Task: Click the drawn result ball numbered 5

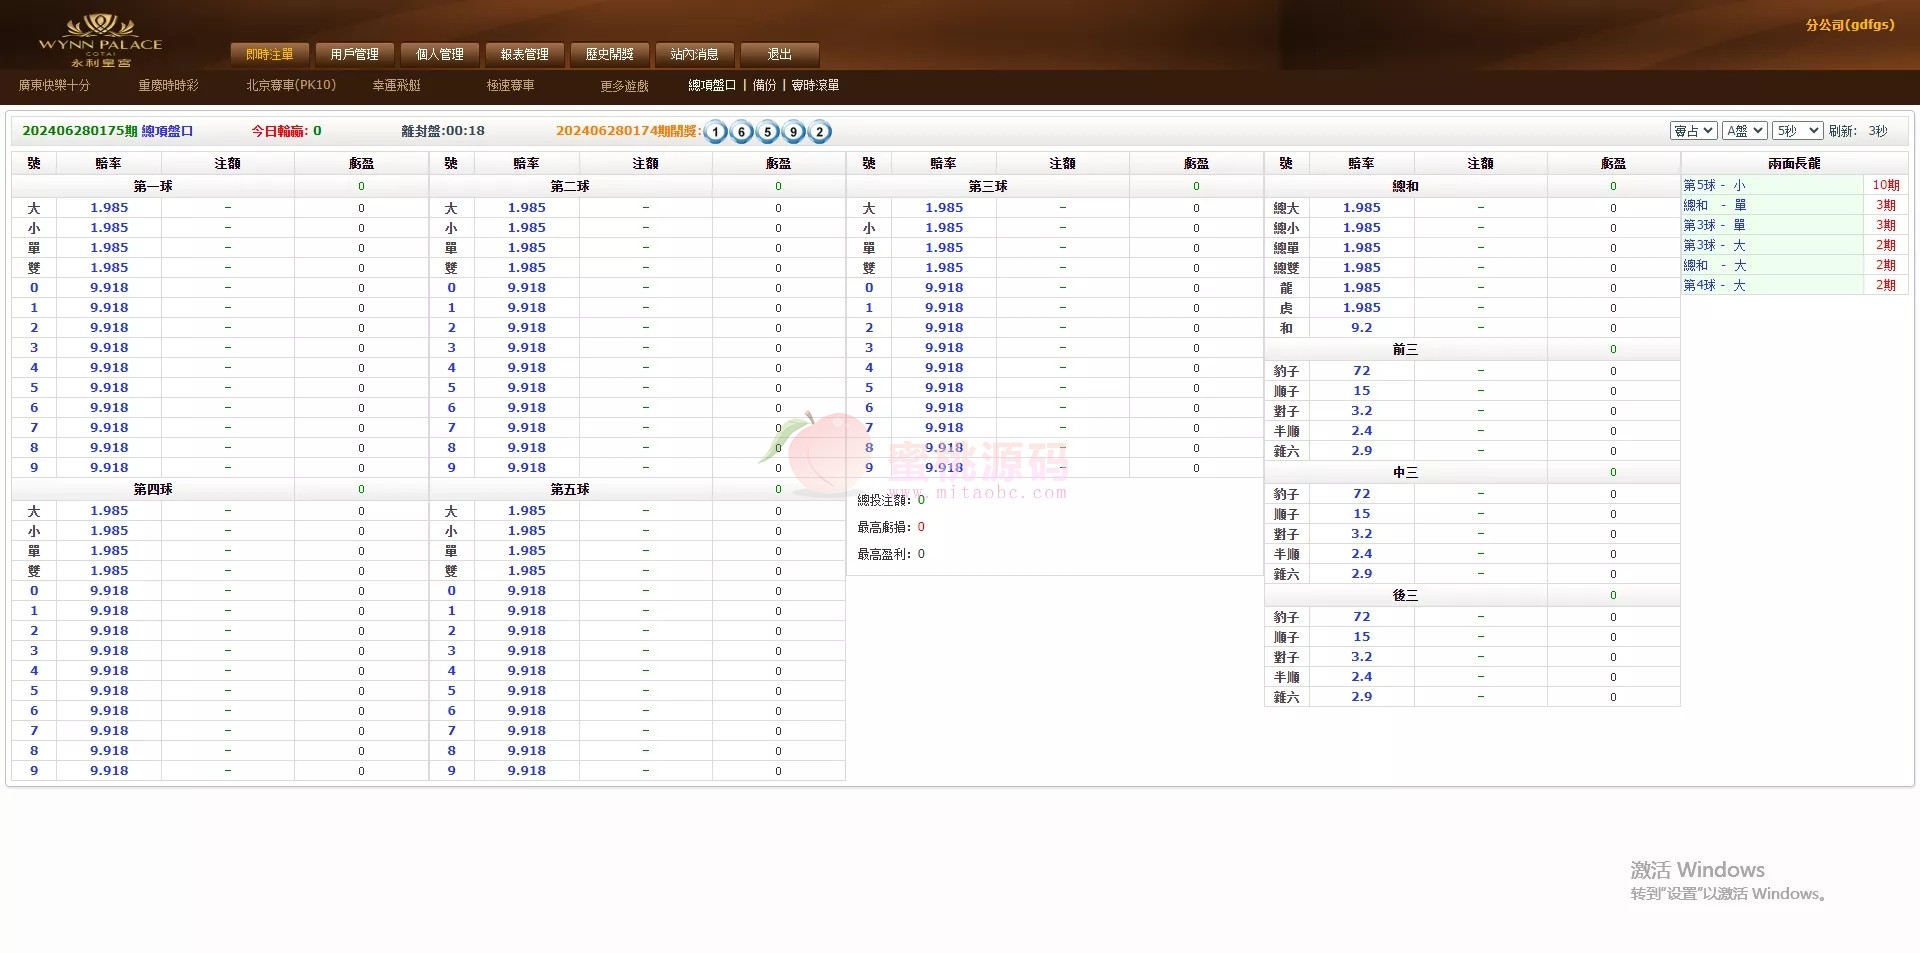Action: pyautogui.click(x=768, y=132)
